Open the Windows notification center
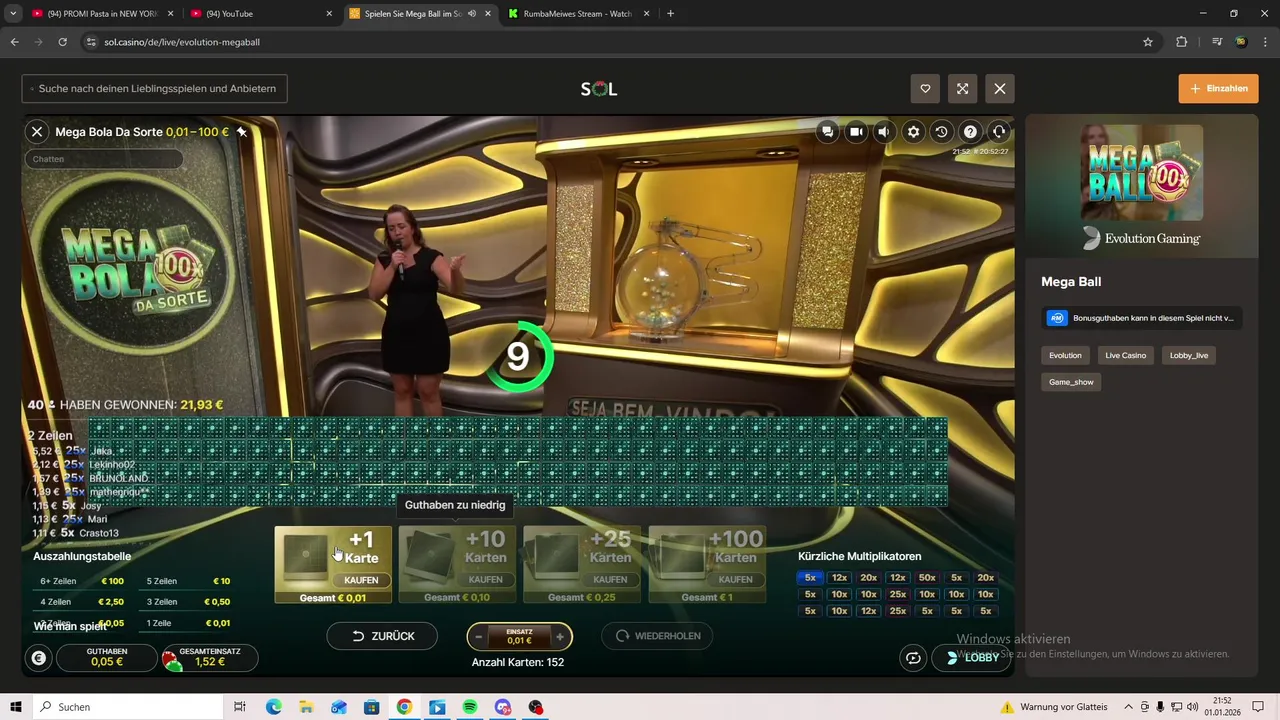The image size is (1280, 720). 1258,707
